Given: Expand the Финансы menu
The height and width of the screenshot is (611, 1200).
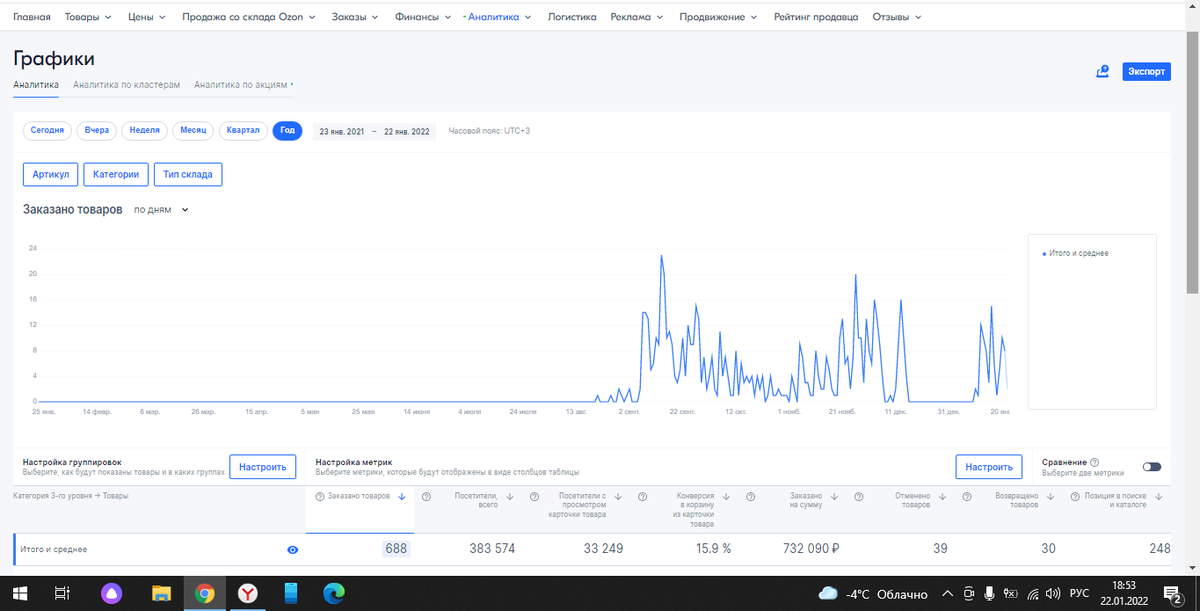Looking at the screenshot, I should (x=423, y=17).
